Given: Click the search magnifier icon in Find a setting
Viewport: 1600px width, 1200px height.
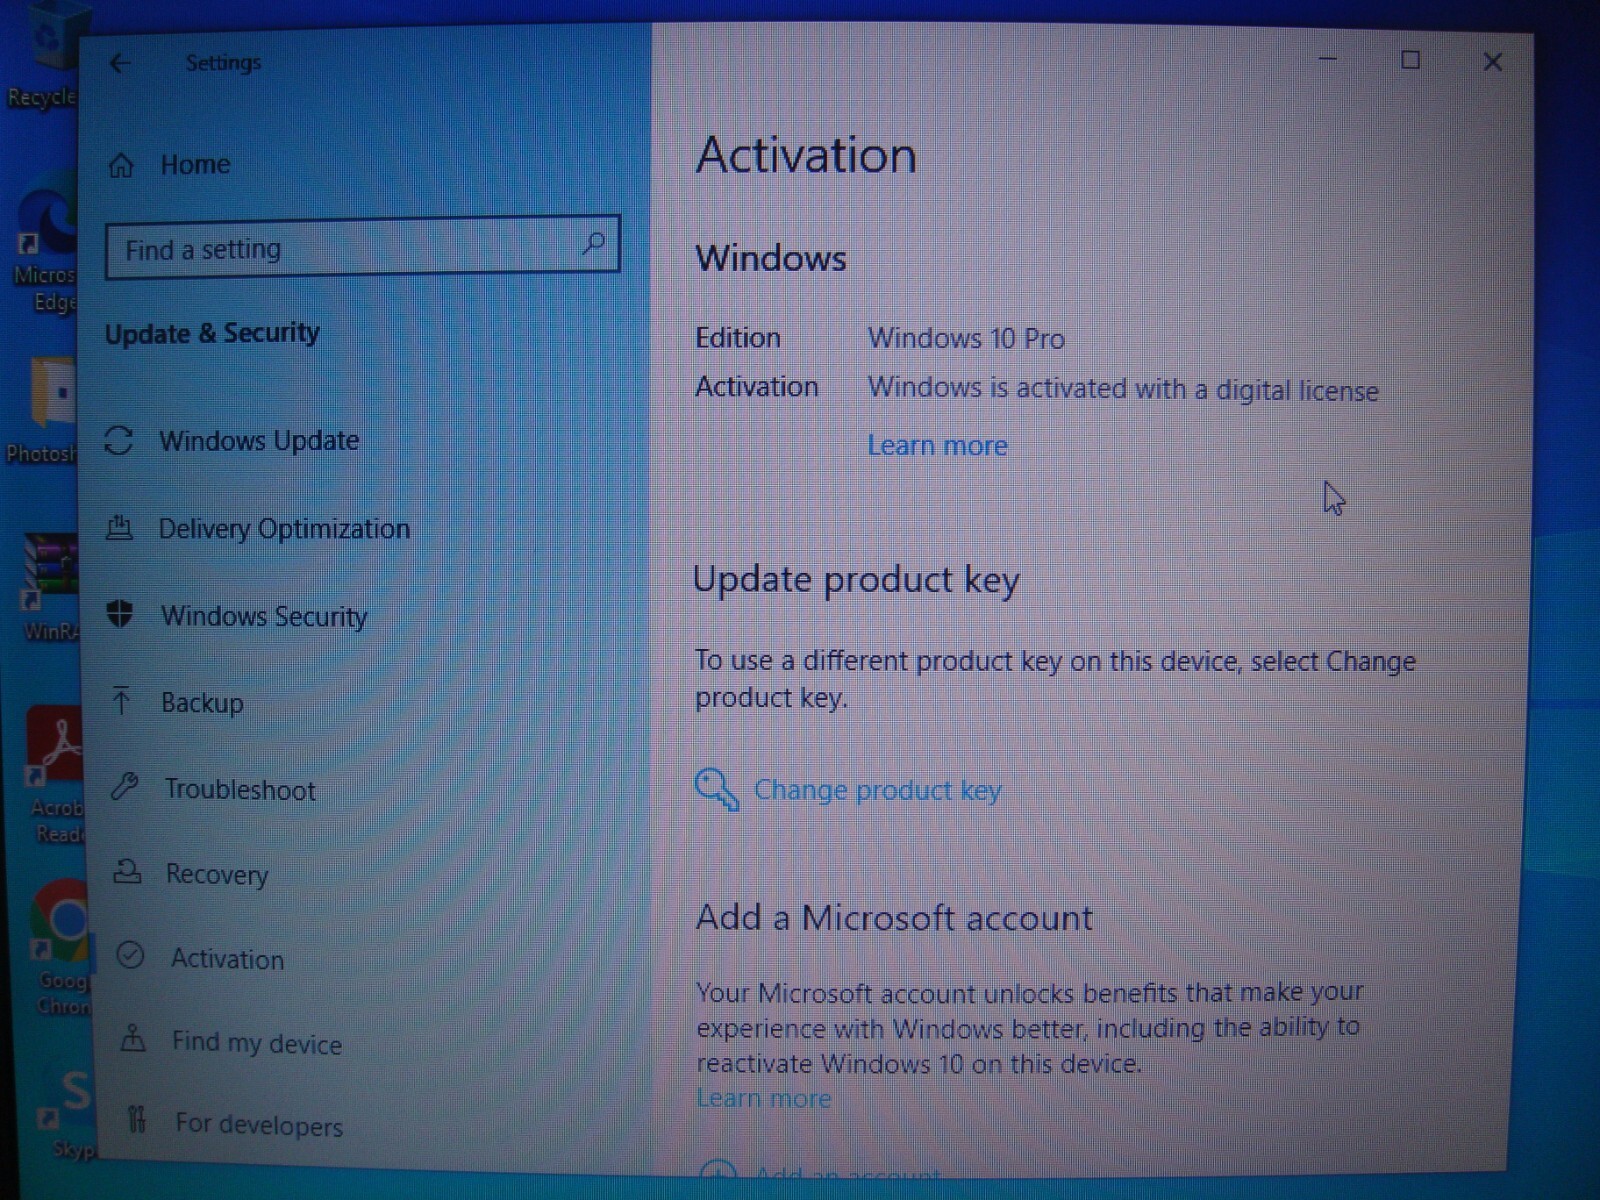Looking at the screenshot, I should coord(593,243).
